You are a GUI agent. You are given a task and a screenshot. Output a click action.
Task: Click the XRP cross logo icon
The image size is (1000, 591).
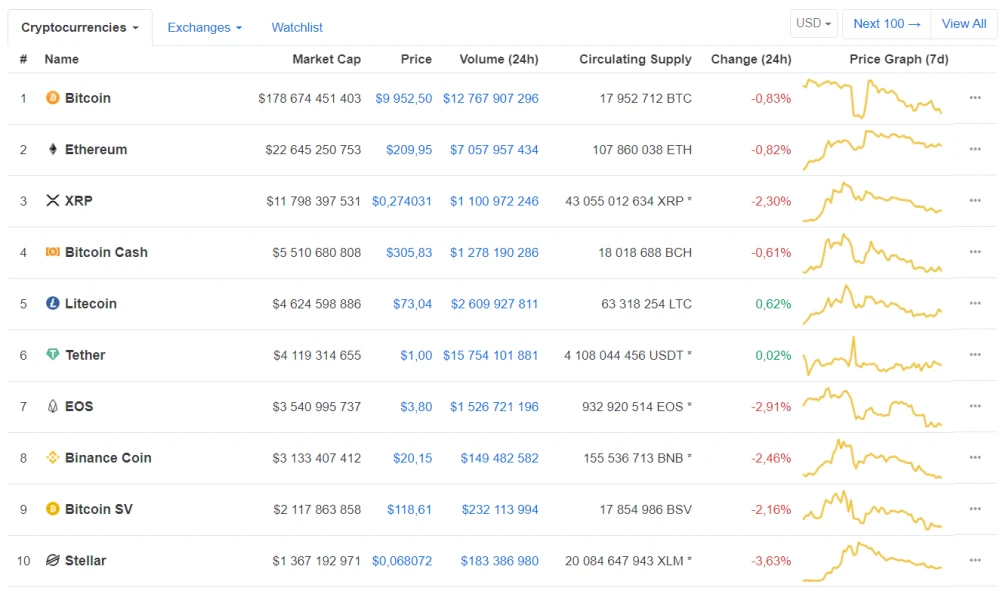53,200
